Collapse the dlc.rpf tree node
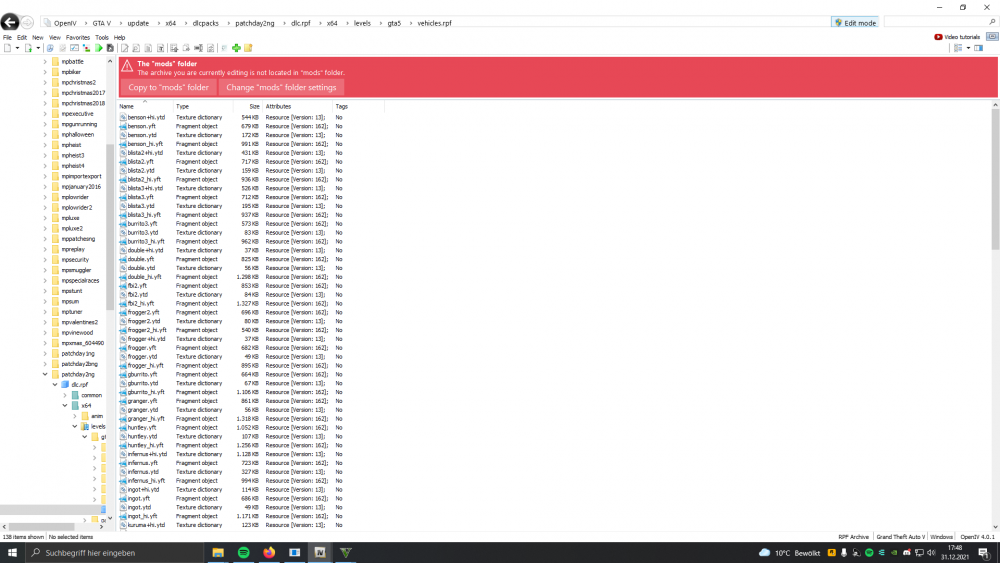The width and height of the screenshot is (1000, 563). (55, 384)
